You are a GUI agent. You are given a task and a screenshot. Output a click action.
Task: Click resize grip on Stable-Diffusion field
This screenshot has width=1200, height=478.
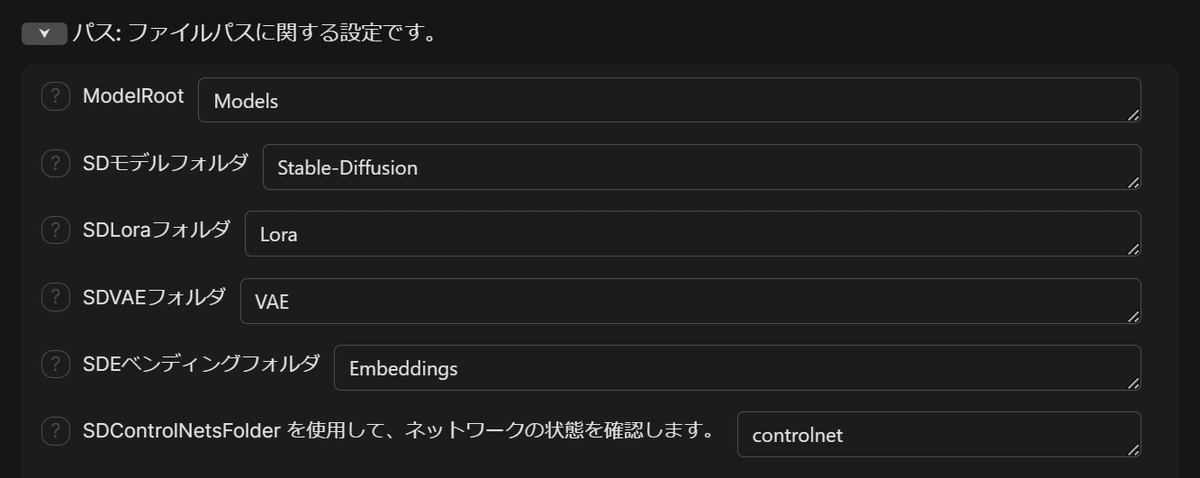[x=1133, y=182]
